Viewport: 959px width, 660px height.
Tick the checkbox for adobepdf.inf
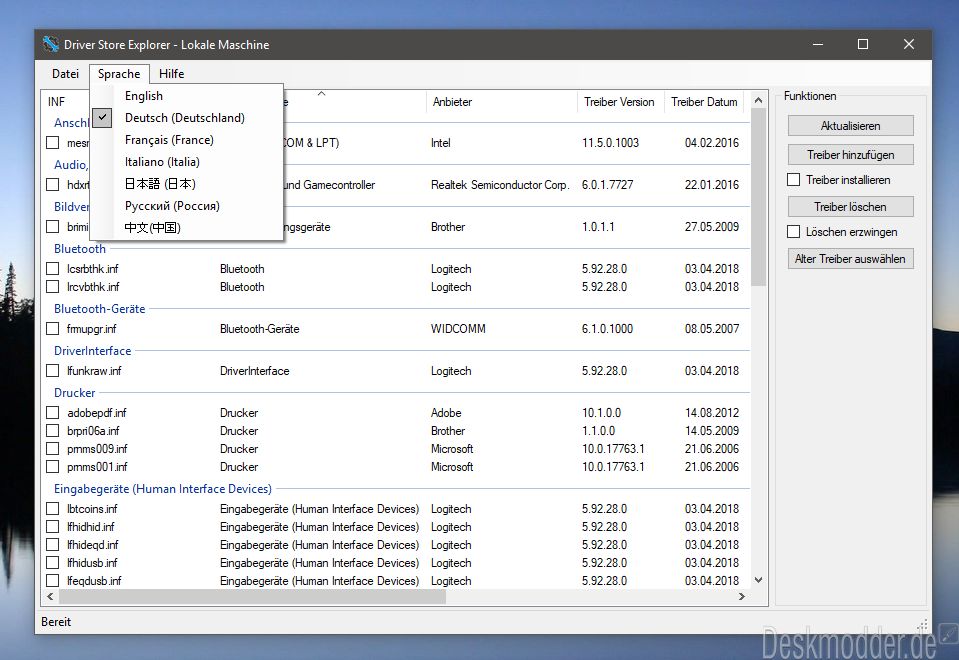click(53, 413)
